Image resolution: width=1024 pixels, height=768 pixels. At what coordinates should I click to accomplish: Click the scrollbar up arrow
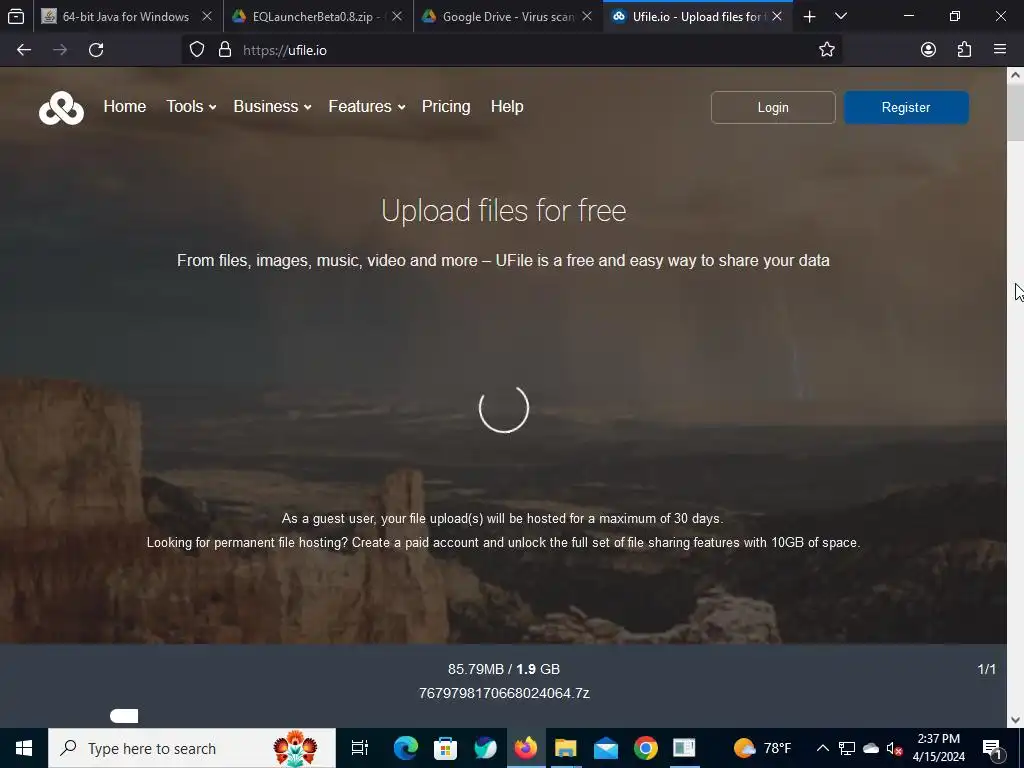(x=1016, y=75)
